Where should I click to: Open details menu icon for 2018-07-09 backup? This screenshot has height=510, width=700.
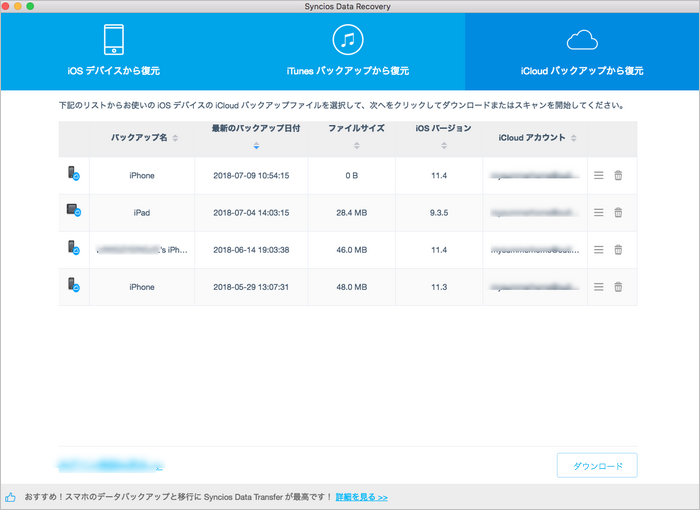(599, 175)
